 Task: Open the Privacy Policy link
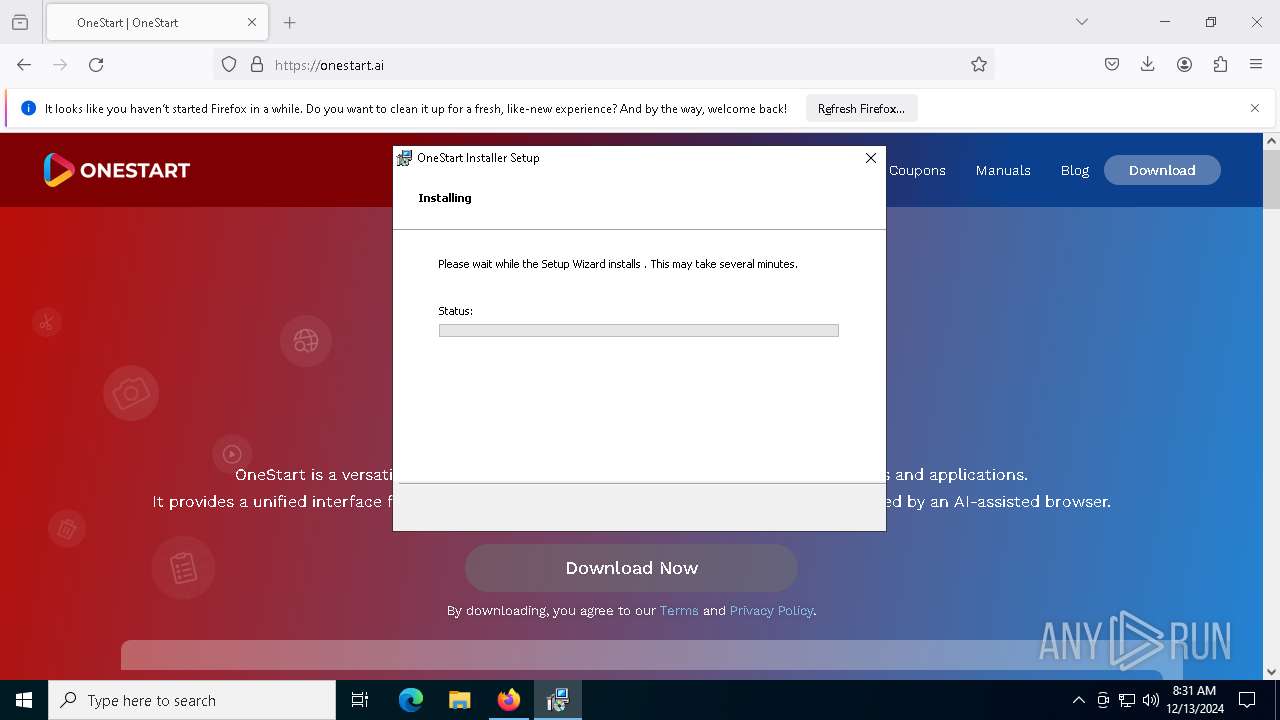(771, 610)
